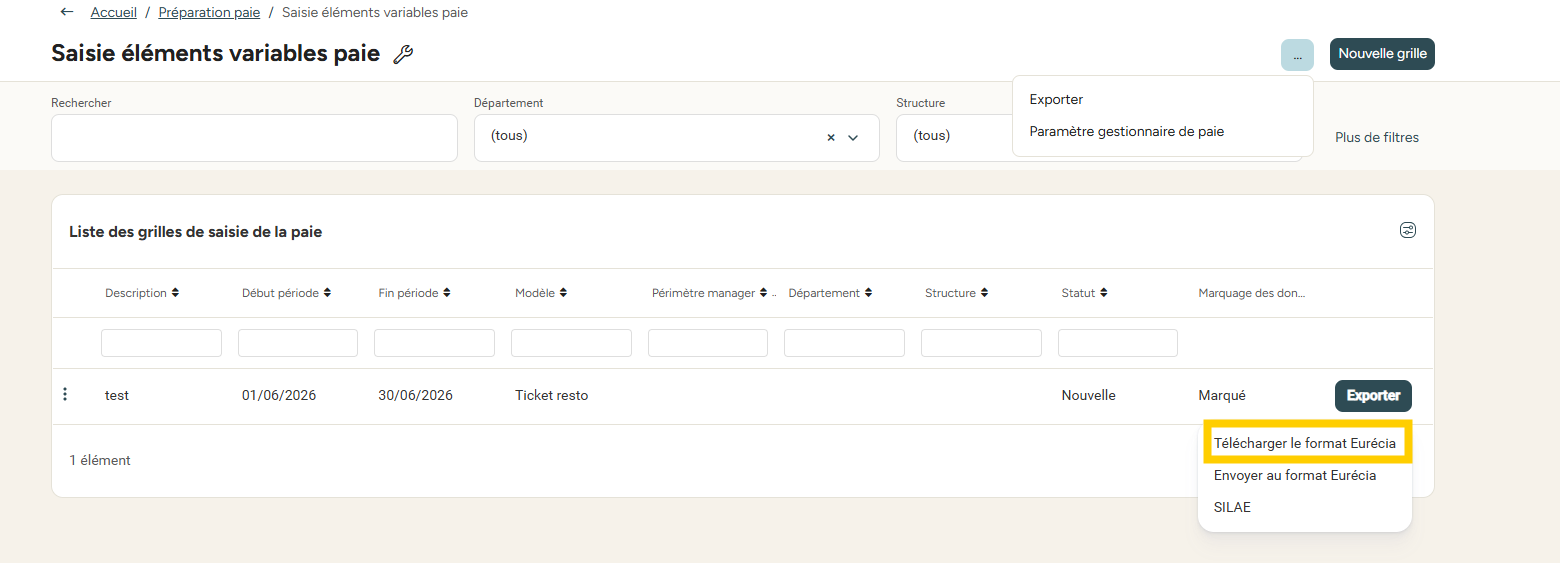The width and height of the screenshot is (1560, 563).
Task: Click the Structure column filter box
Action: tap(981, 343)
